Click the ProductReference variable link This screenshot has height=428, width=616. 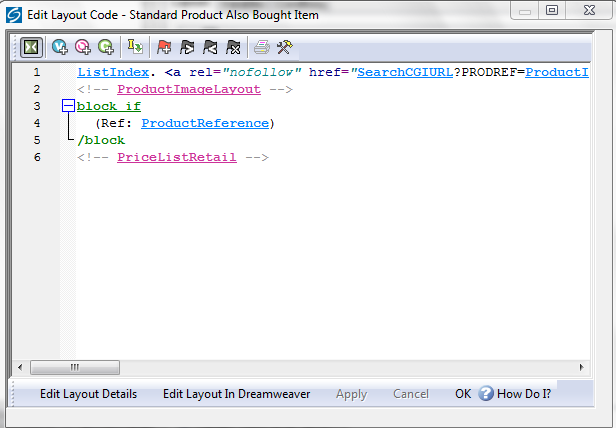(204, 123)
